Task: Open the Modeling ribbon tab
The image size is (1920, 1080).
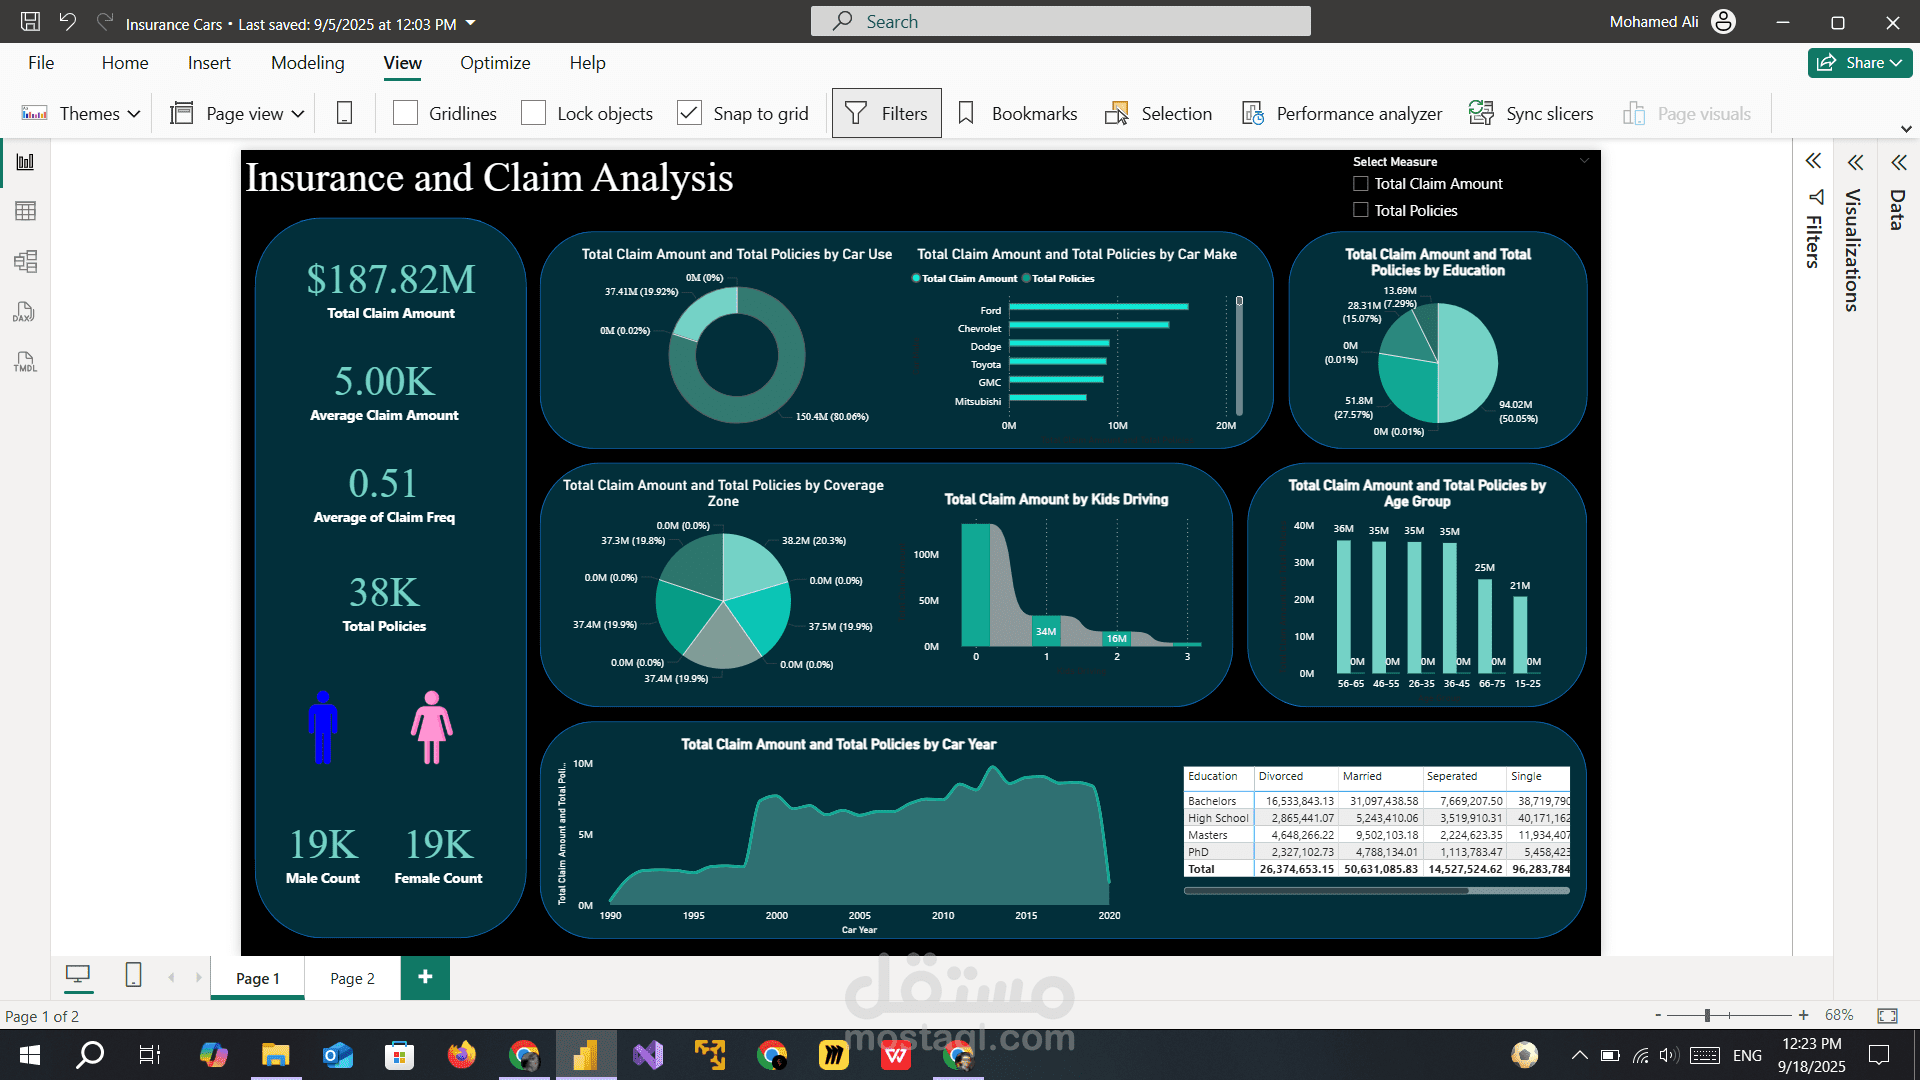Action: 307,63
